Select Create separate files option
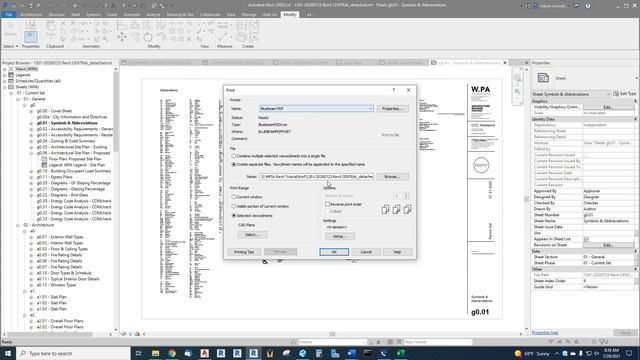The image size is (640, 360). click(234, 164)
